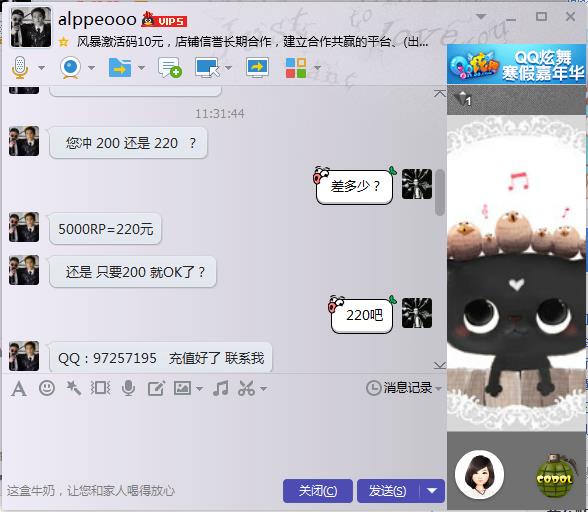Image resolution: width=588 pixels, height=512 pixels.
Task: Start a voice call with microphone icon
Action: point(20,68)
